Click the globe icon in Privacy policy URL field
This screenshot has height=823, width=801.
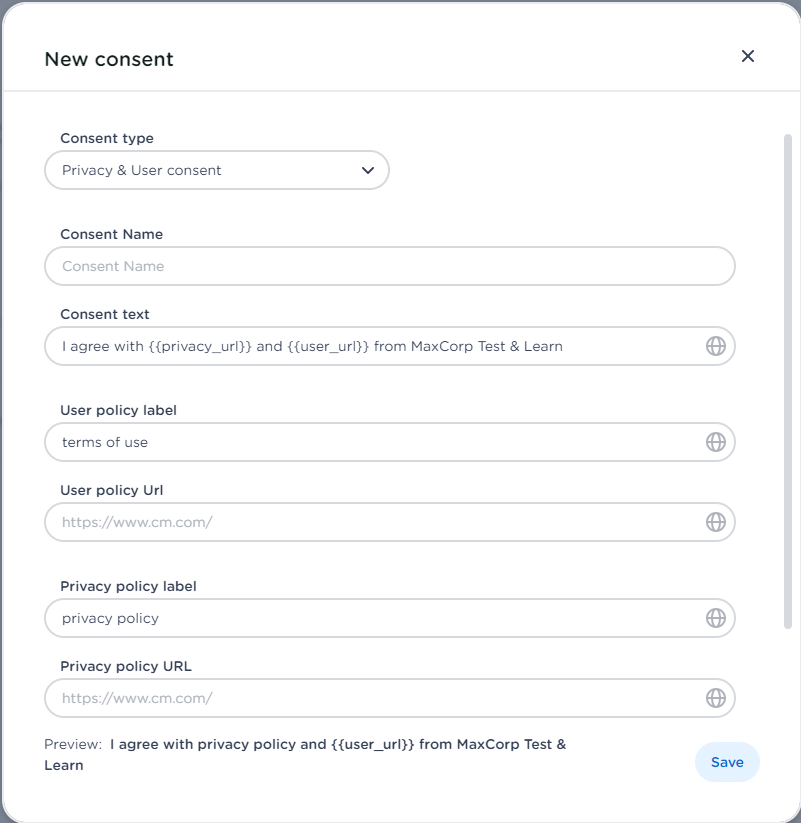(x=715, y=698)
